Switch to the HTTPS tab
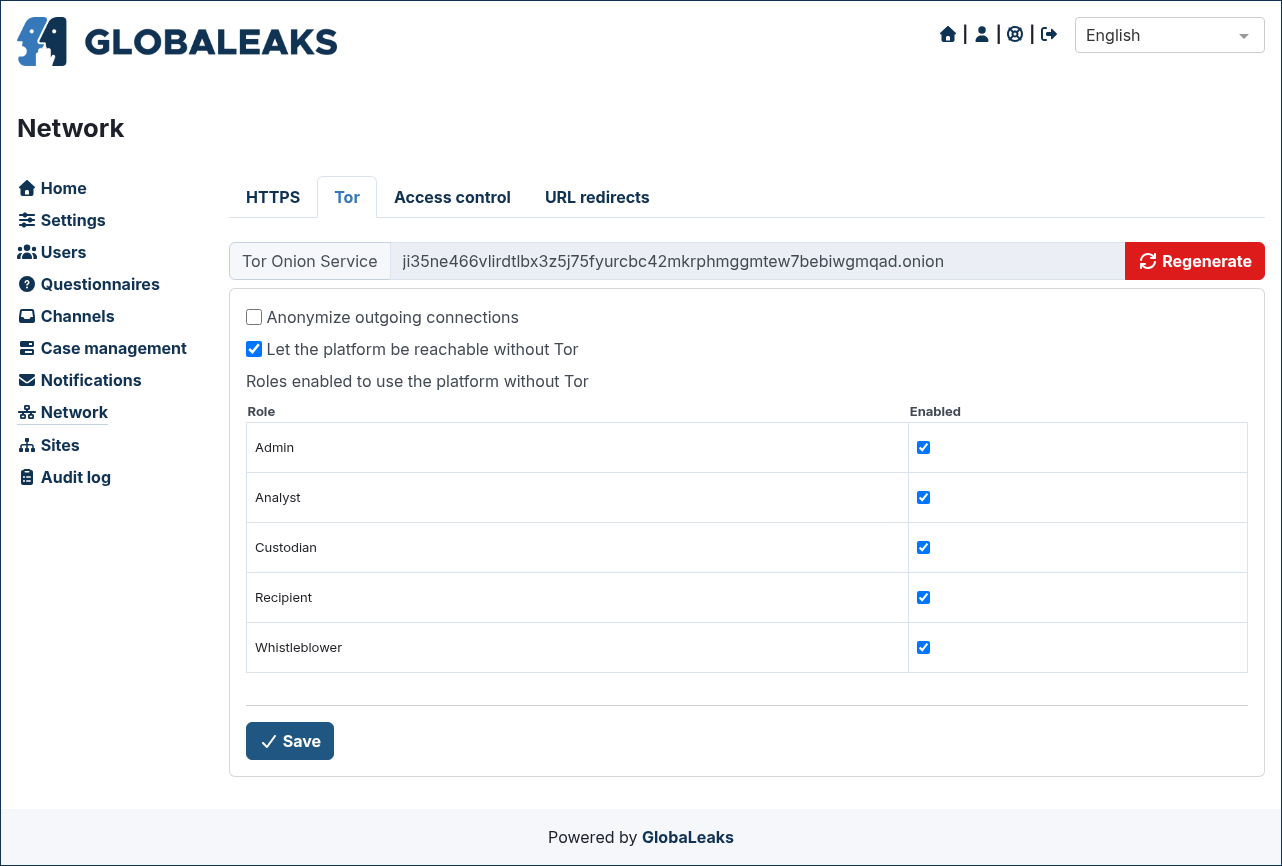The width and height of the screenshot is (1282, 866). (x=273, y=197)
